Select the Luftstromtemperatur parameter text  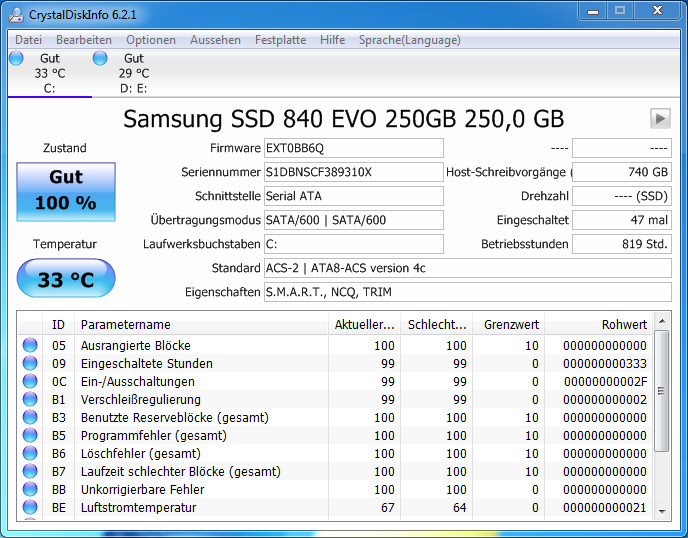(138, 508)
